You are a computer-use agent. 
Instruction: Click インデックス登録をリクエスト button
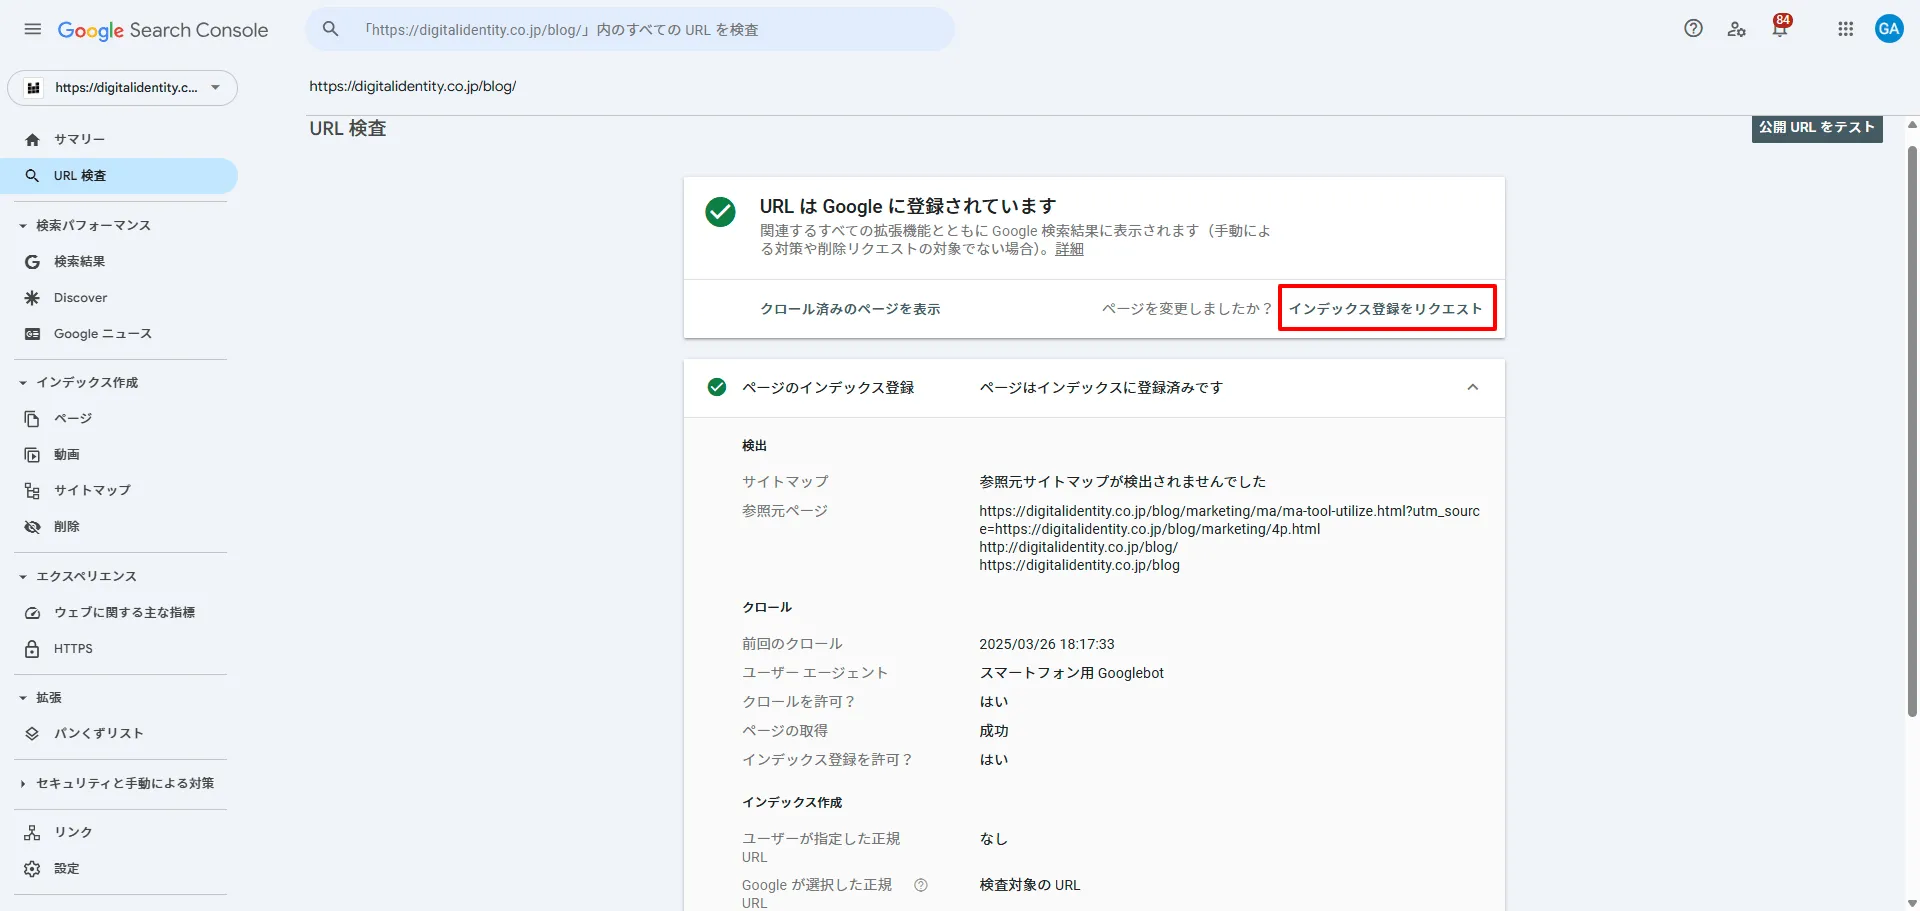click(x=1386, y=309)
